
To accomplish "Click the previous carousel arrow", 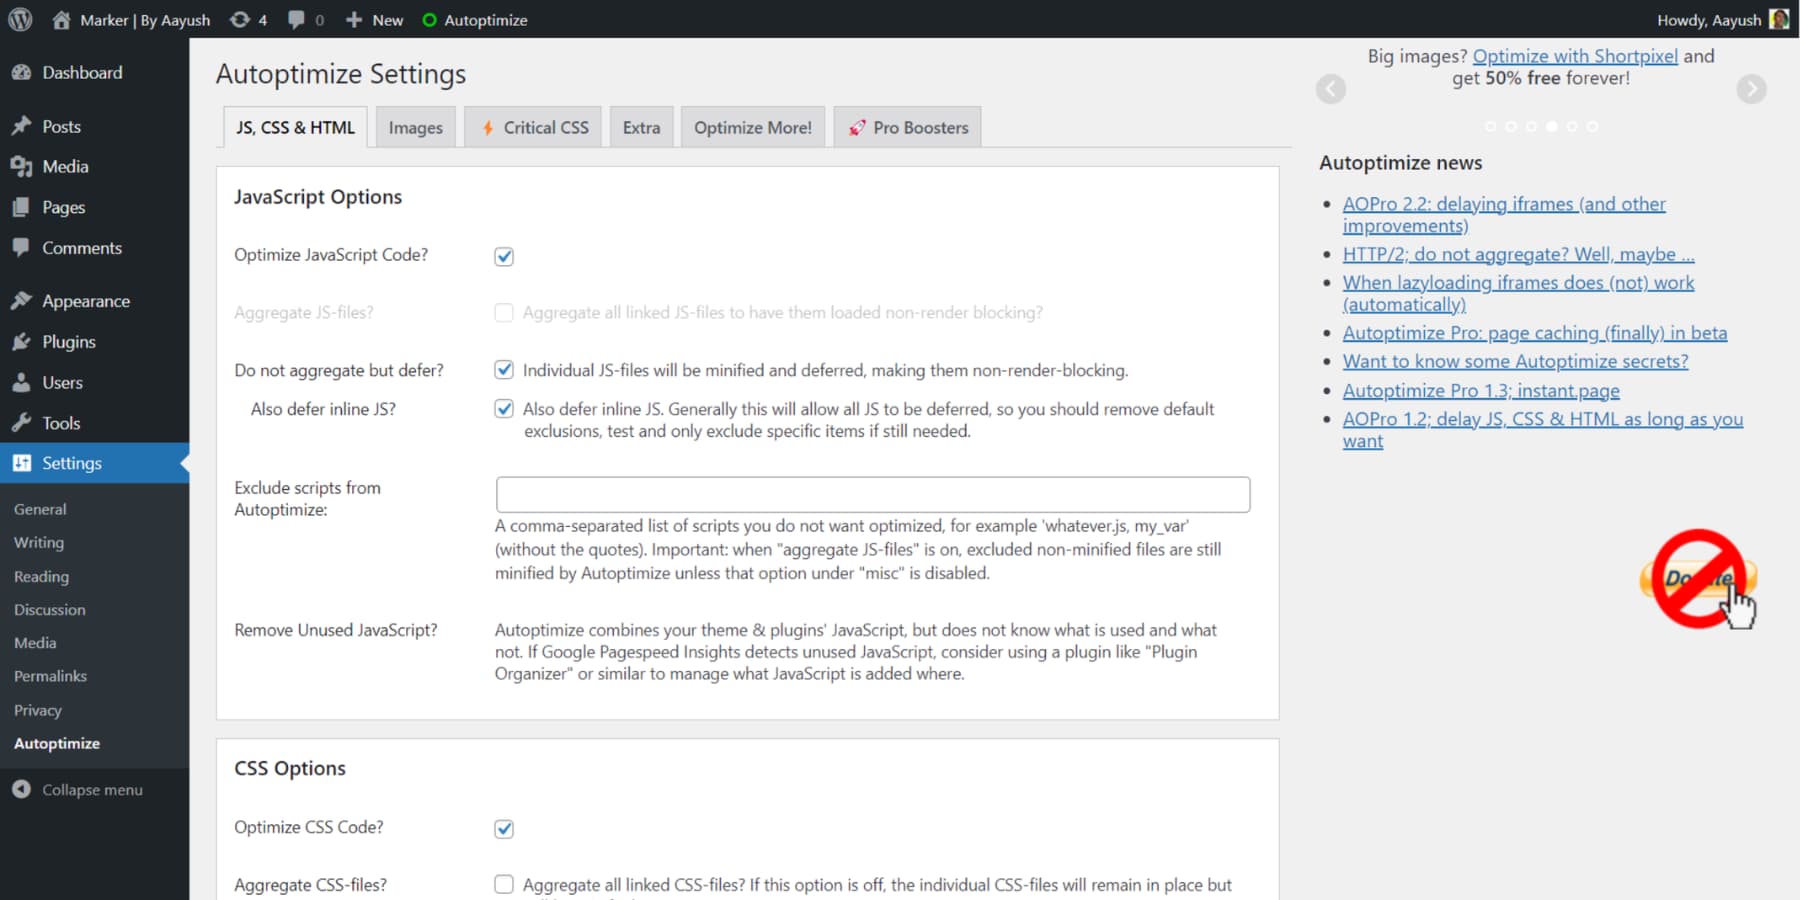I will click(1331, 89).
